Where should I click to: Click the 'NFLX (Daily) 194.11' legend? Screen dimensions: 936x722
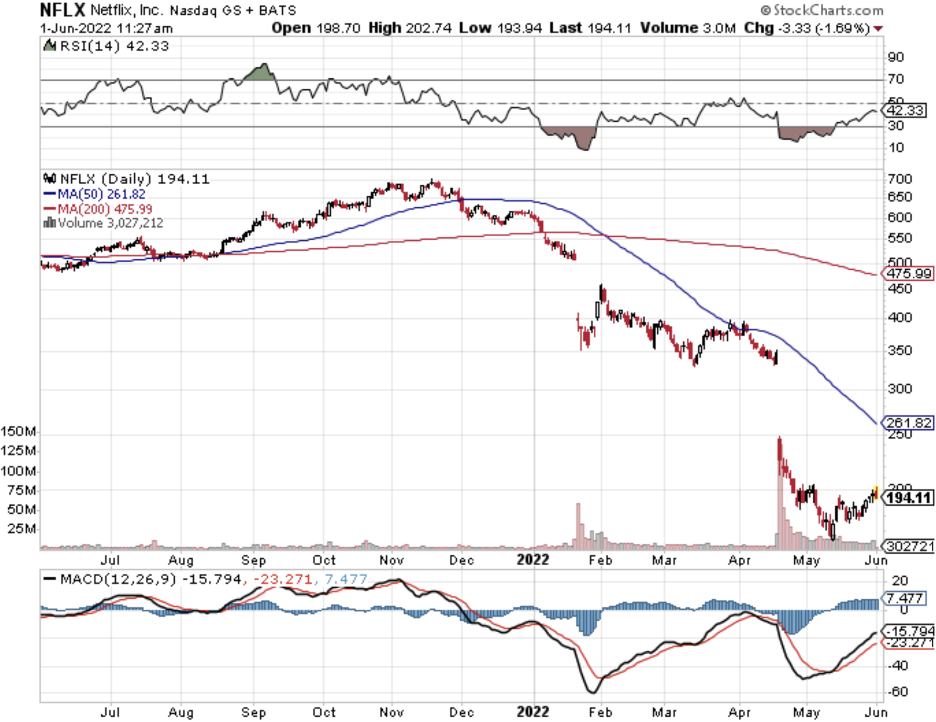tap(134, 179)
